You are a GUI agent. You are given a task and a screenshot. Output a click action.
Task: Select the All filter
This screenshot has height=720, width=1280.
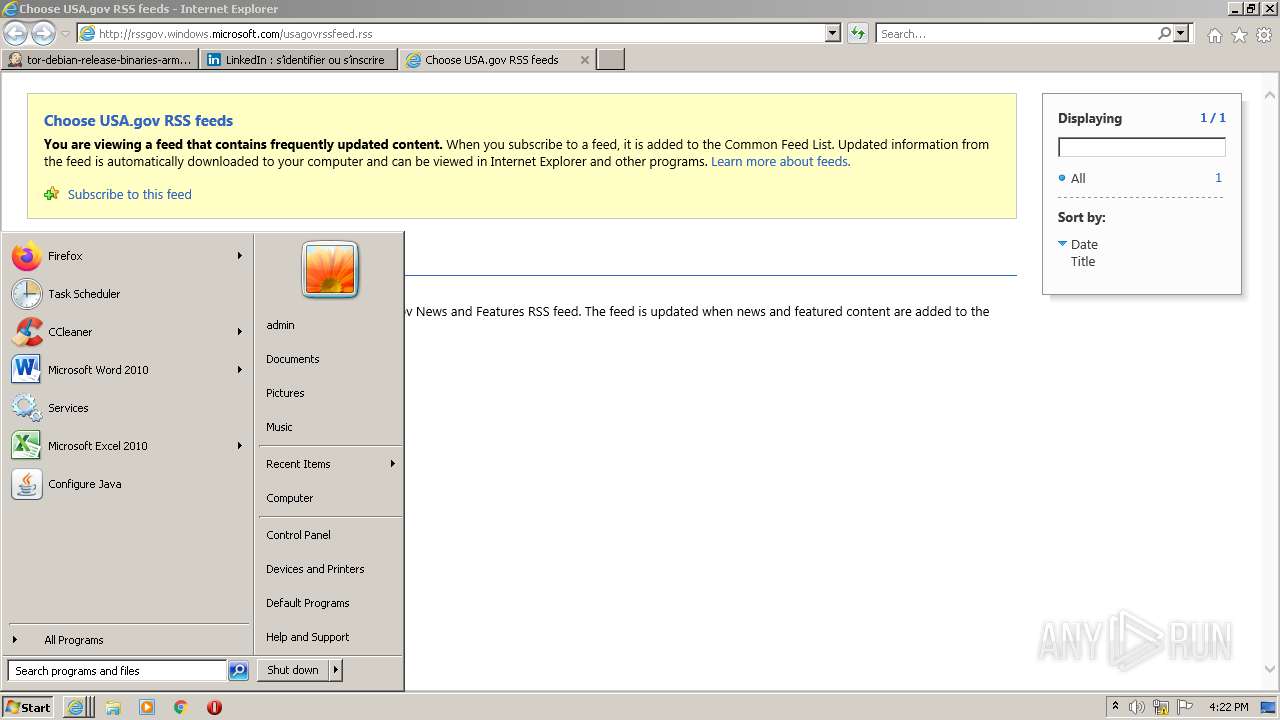pyautogui.click(x=1078, y=178)
